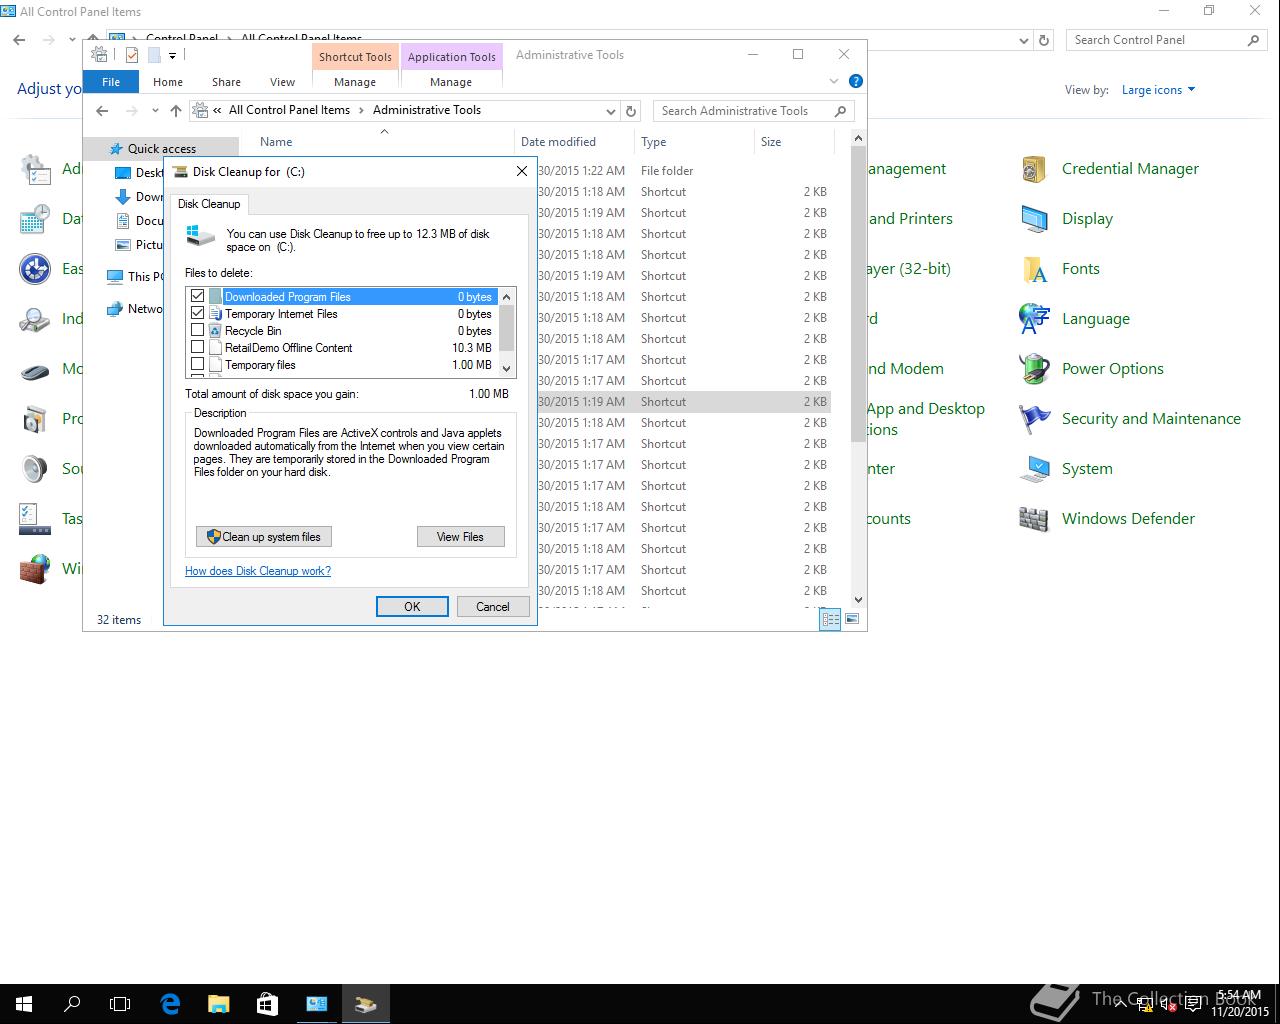Check the Temporary files checkbox

click(x=197, y=364)
